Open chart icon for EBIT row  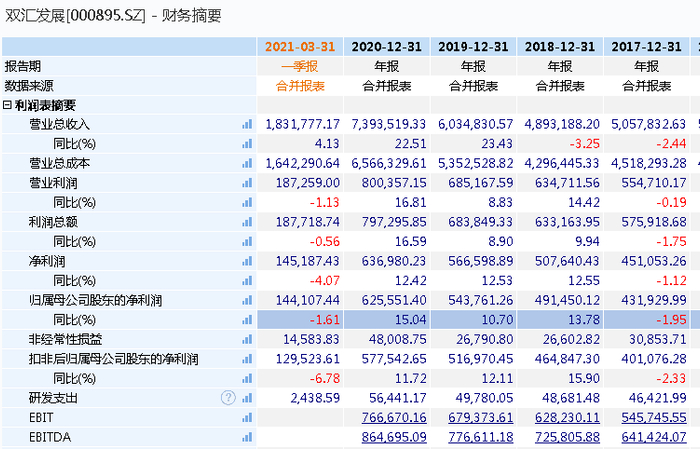[x=247, y=418]
